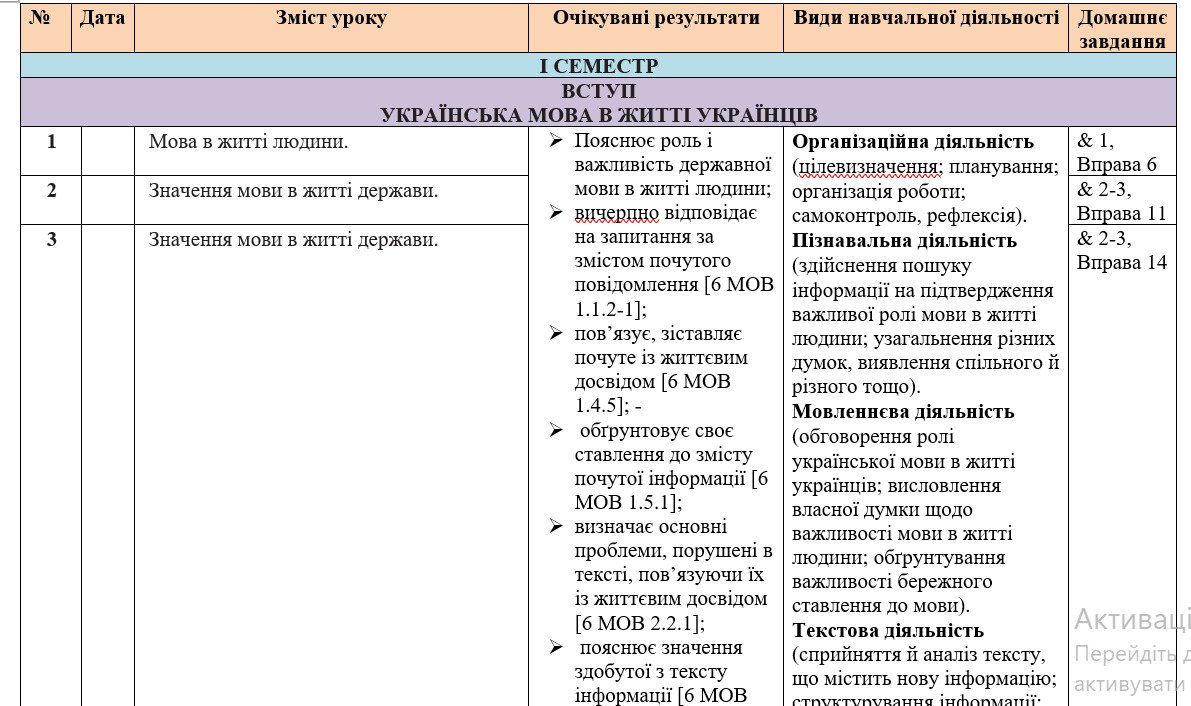Click 'різного тощо).' line

856,386
